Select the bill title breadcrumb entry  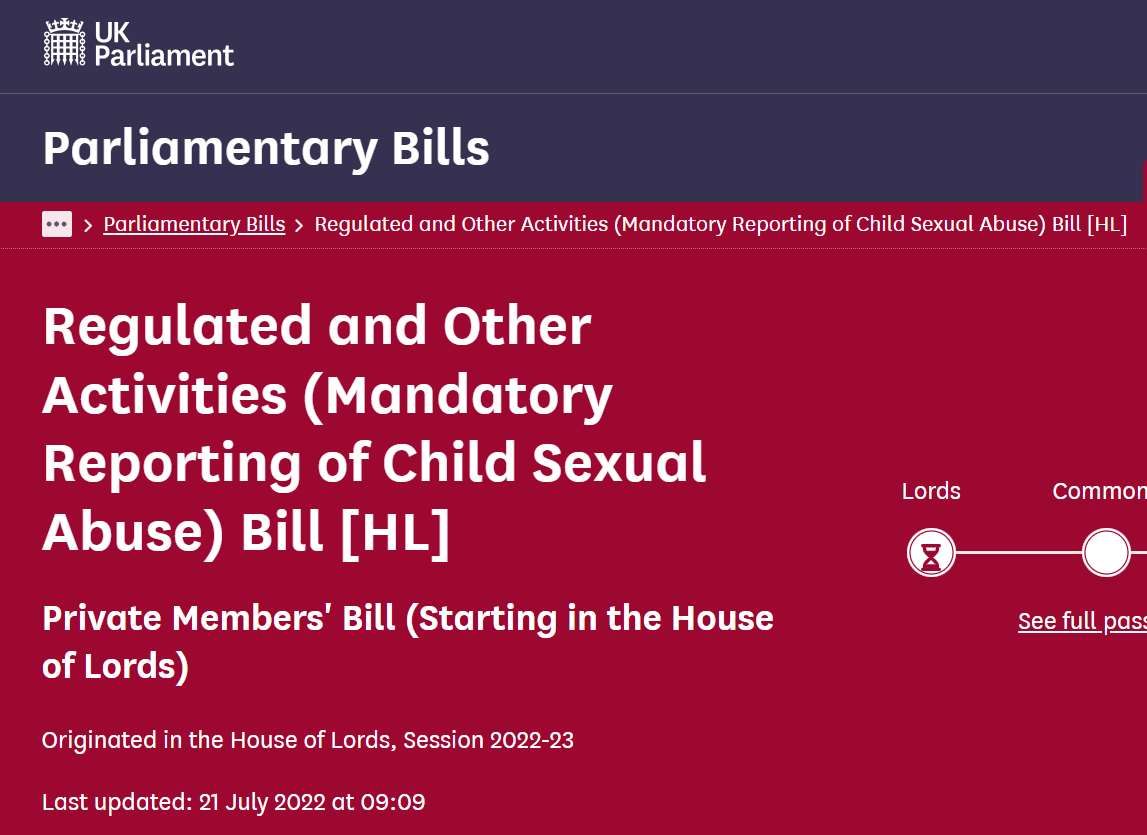(x=720, y=223)
